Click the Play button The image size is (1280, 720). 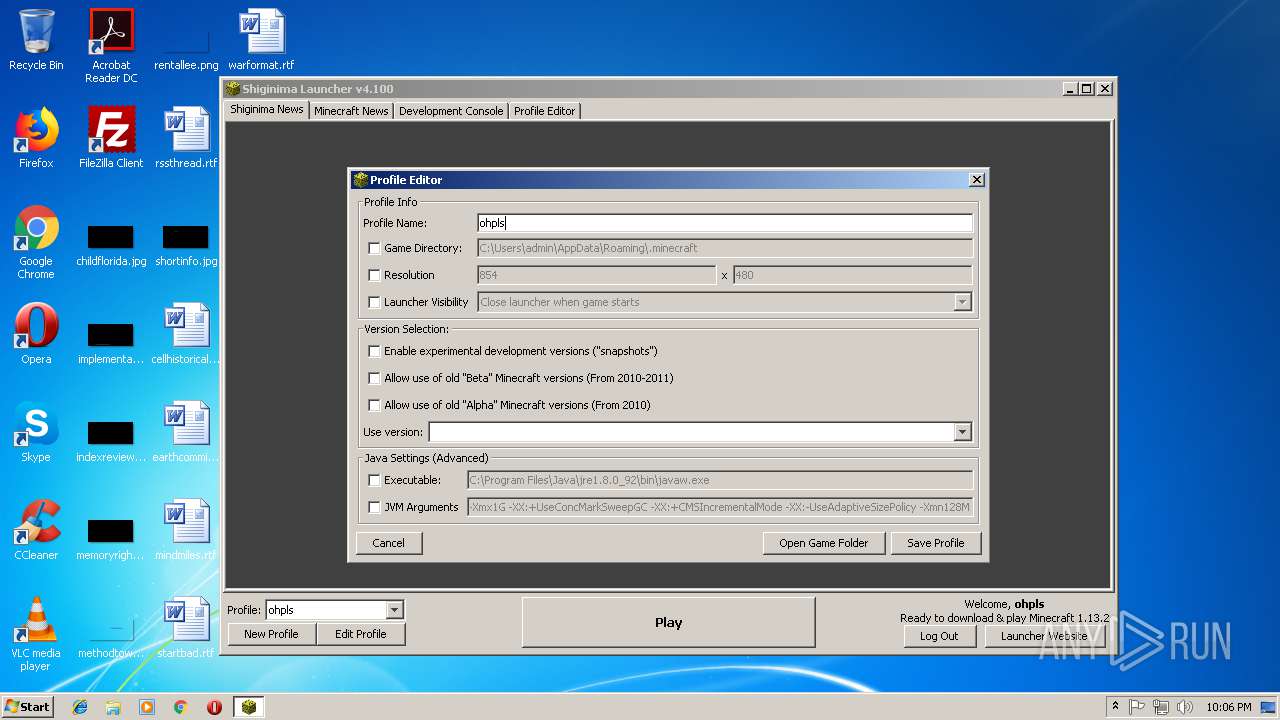(669, 622)
